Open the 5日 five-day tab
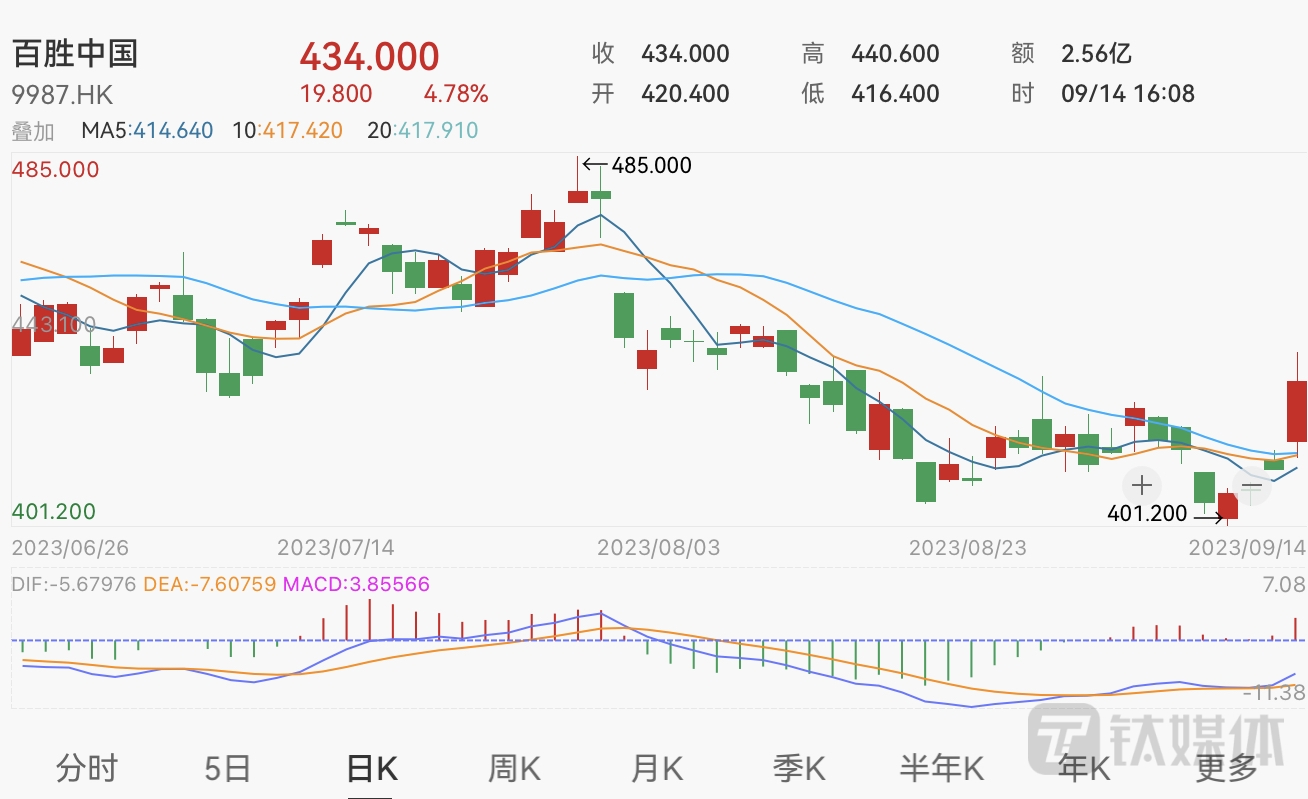 point(227,769)
